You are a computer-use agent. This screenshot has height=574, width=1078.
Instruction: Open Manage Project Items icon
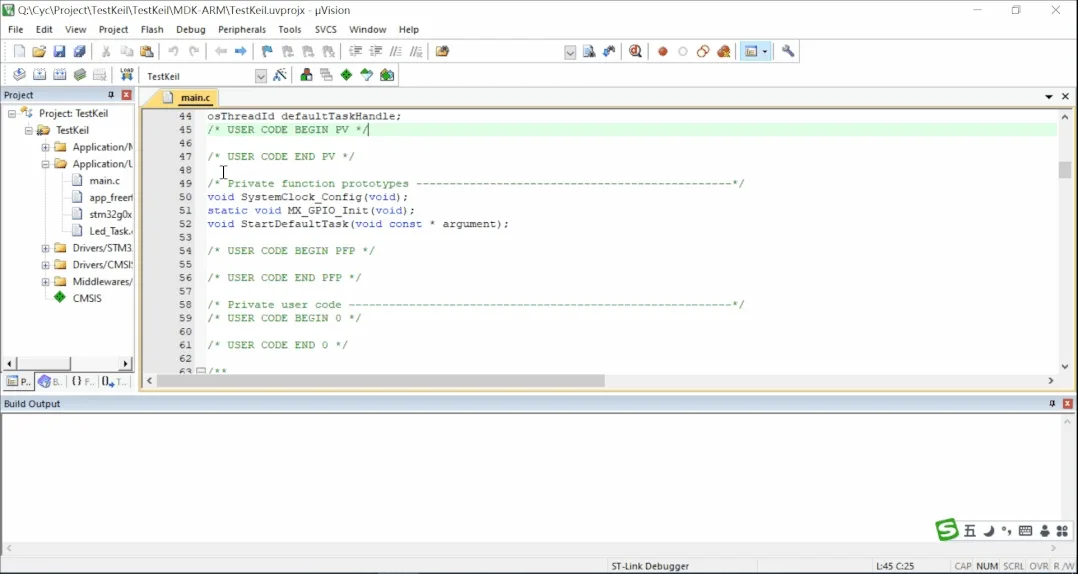307,75
